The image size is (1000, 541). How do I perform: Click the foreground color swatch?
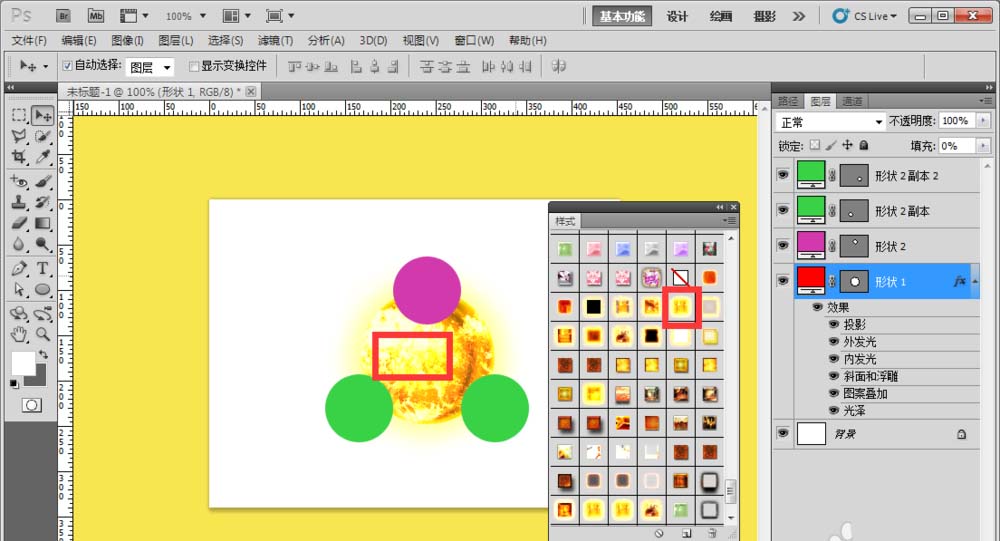click(23, 363)
